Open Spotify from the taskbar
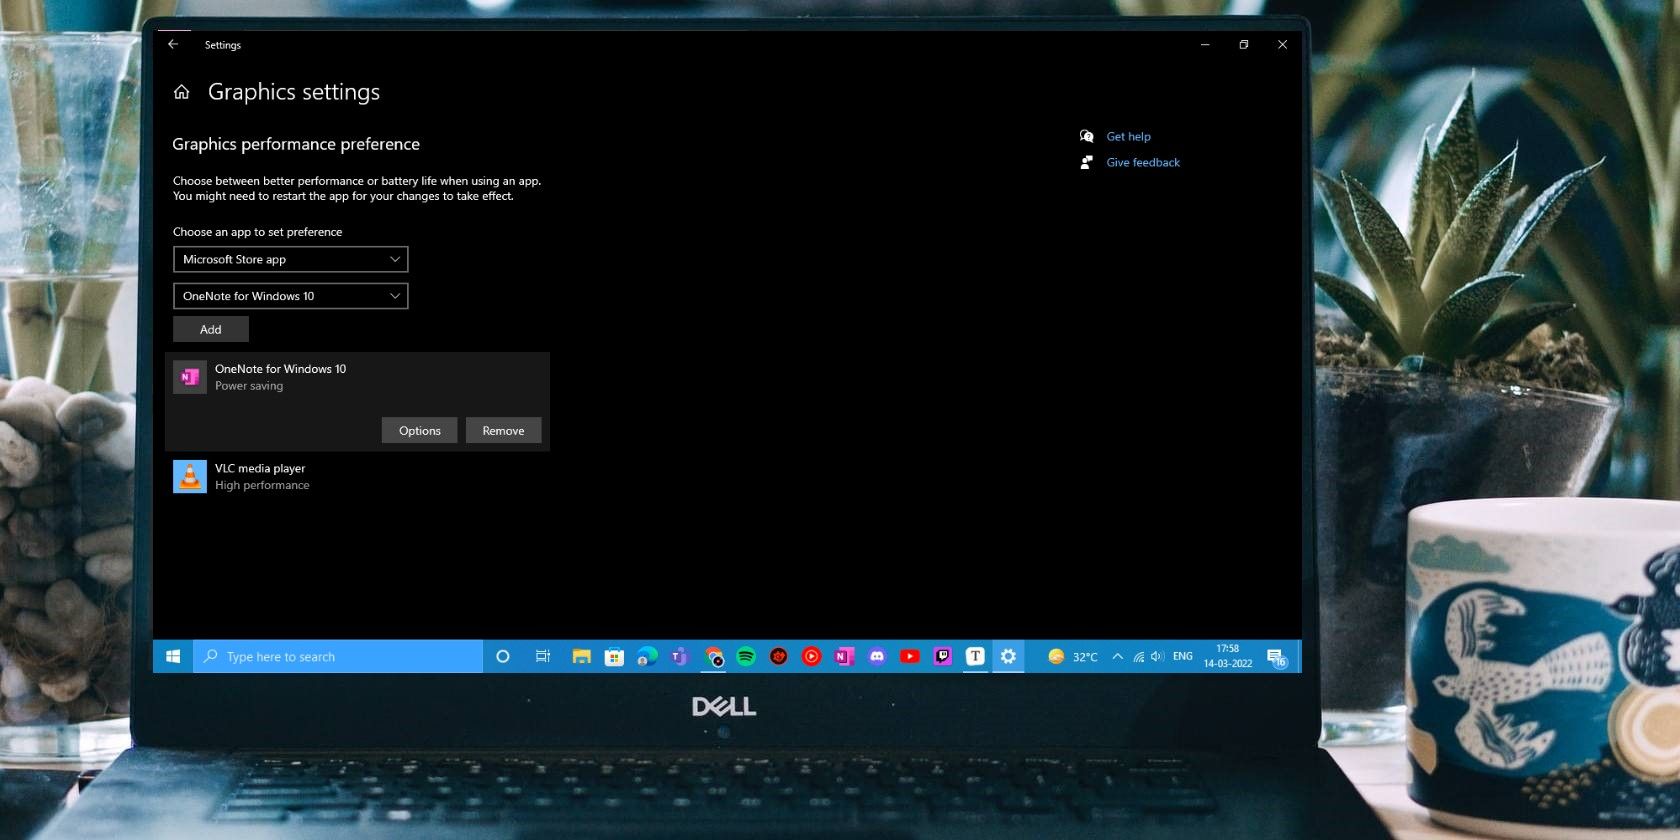 tap(746, 656)
